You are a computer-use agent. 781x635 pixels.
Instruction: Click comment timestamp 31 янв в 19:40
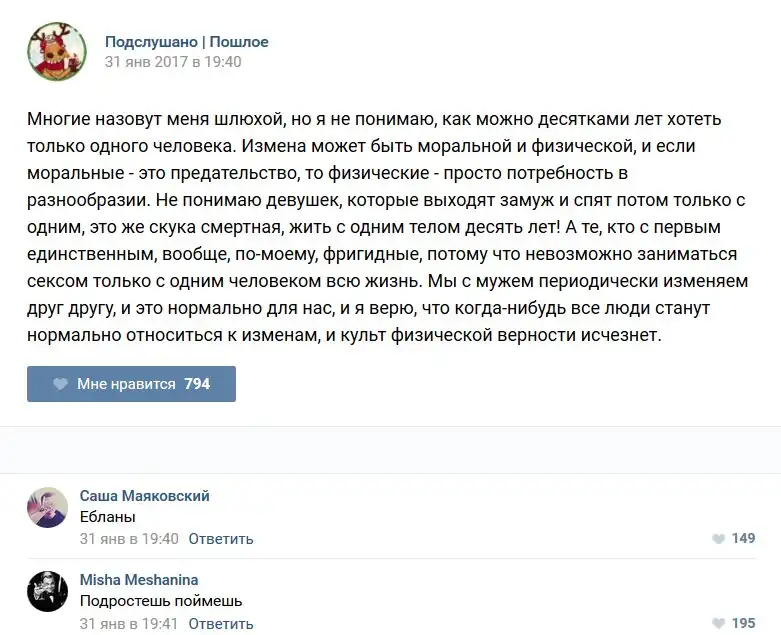coord(129,539)
